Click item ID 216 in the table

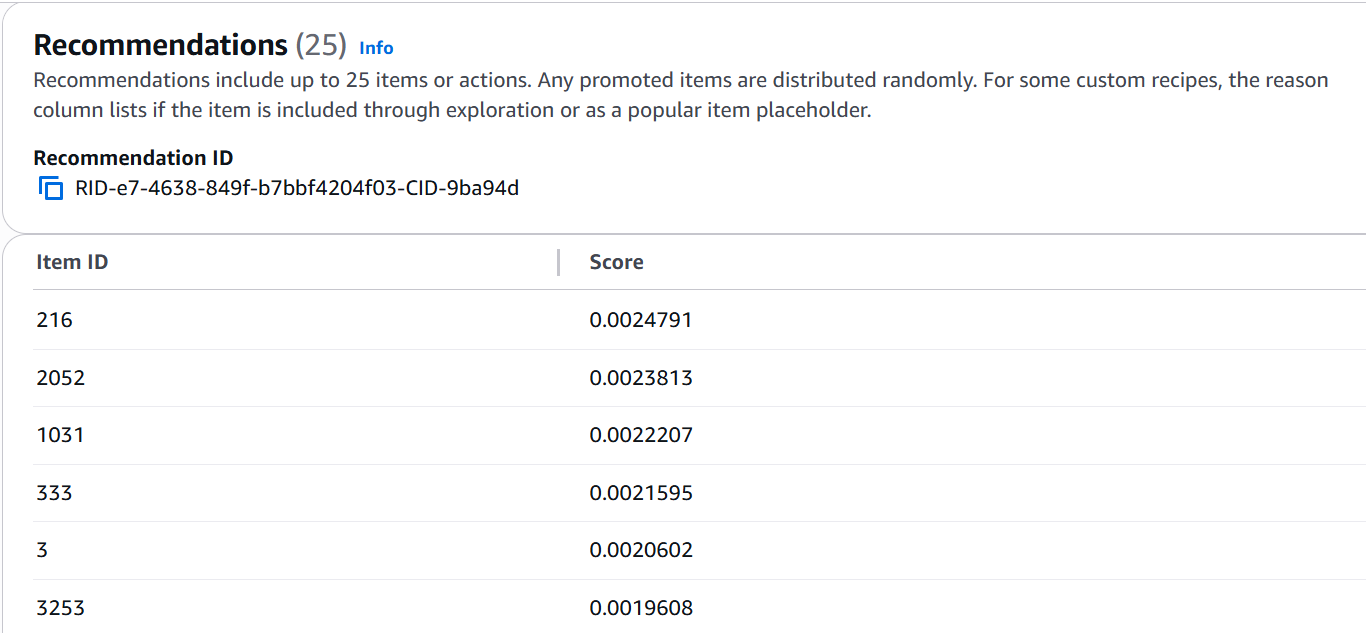click(54, 320)
